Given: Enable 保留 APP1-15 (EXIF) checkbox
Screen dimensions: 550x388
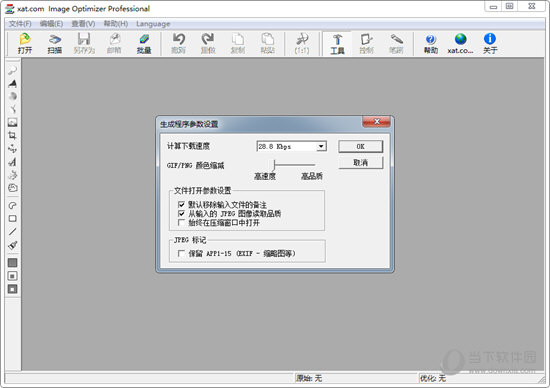Looking at the screenshot, I should point(181,253).
